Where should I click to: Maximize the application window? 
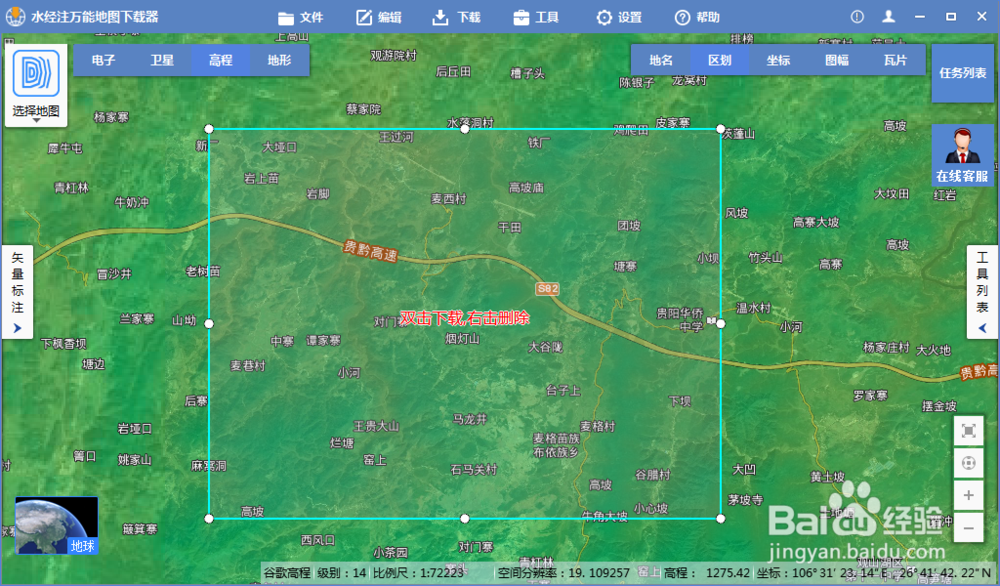coord(951,17)
